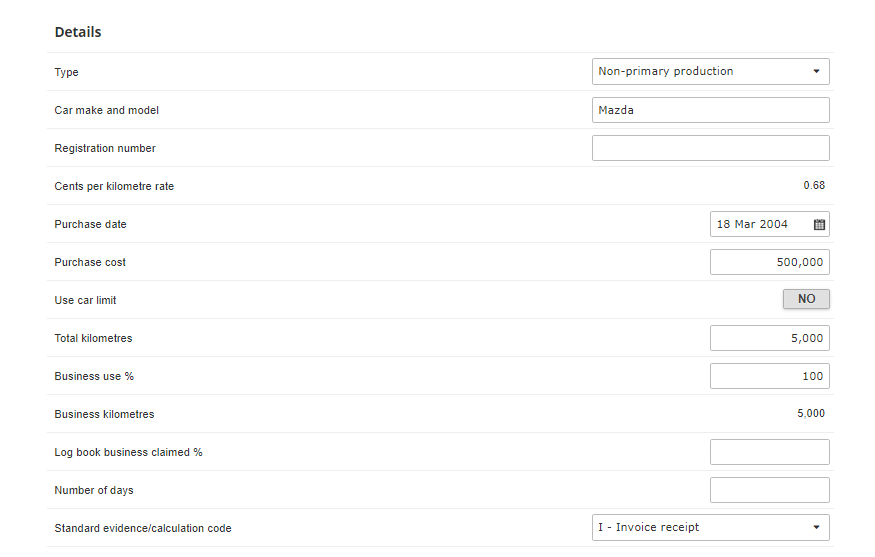The image size is (875, 557).
Task: Click the Details section heading
Action: (78, 32)
